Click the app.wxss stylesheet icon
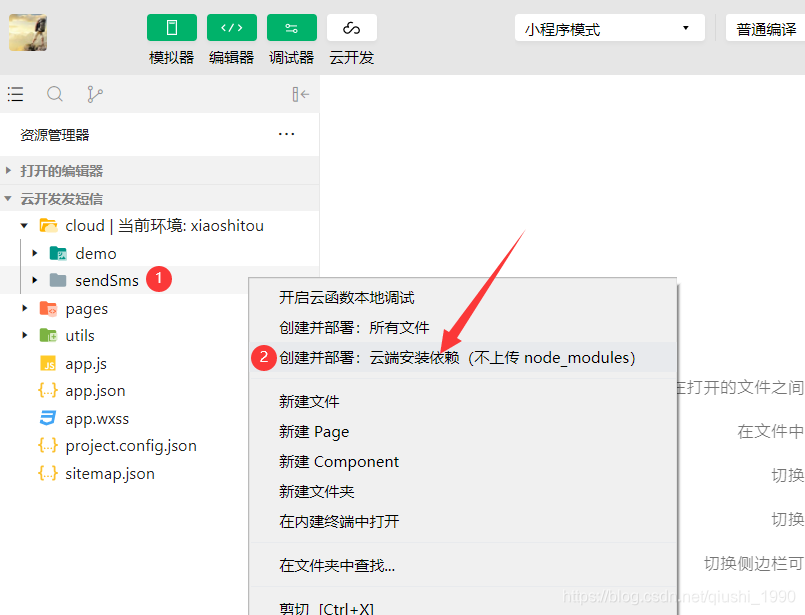This screenshot has width=805, height=615. coord(48,418)
